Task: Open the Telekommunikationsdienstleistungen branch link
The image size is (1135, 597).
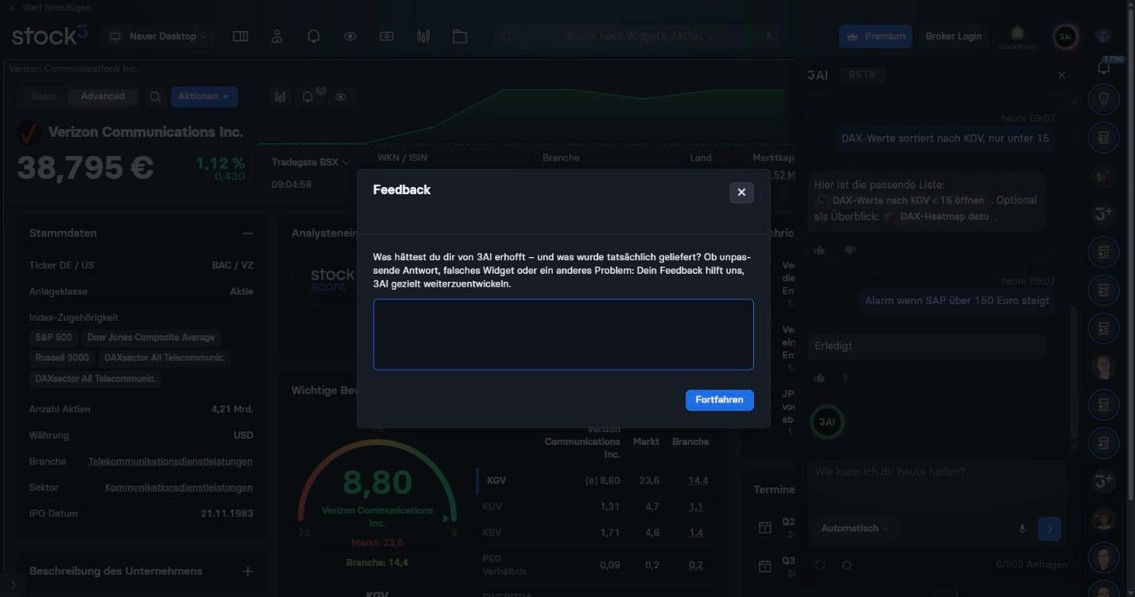Action: click(x=170, y=462)
